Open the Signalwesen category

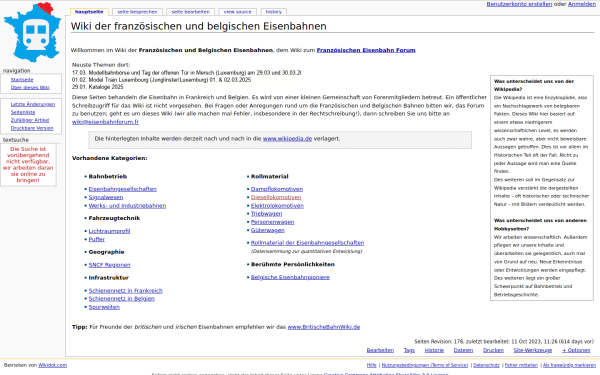(x=106, y=197)
